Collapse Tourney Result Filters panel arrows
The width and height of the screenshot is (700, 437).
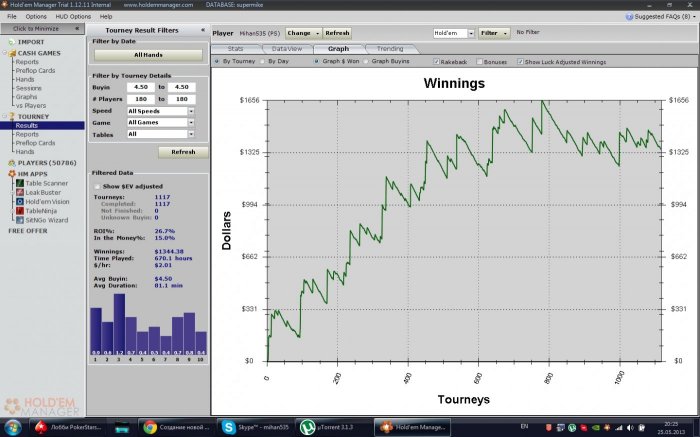pyautogui.click(x=203, y=30)
